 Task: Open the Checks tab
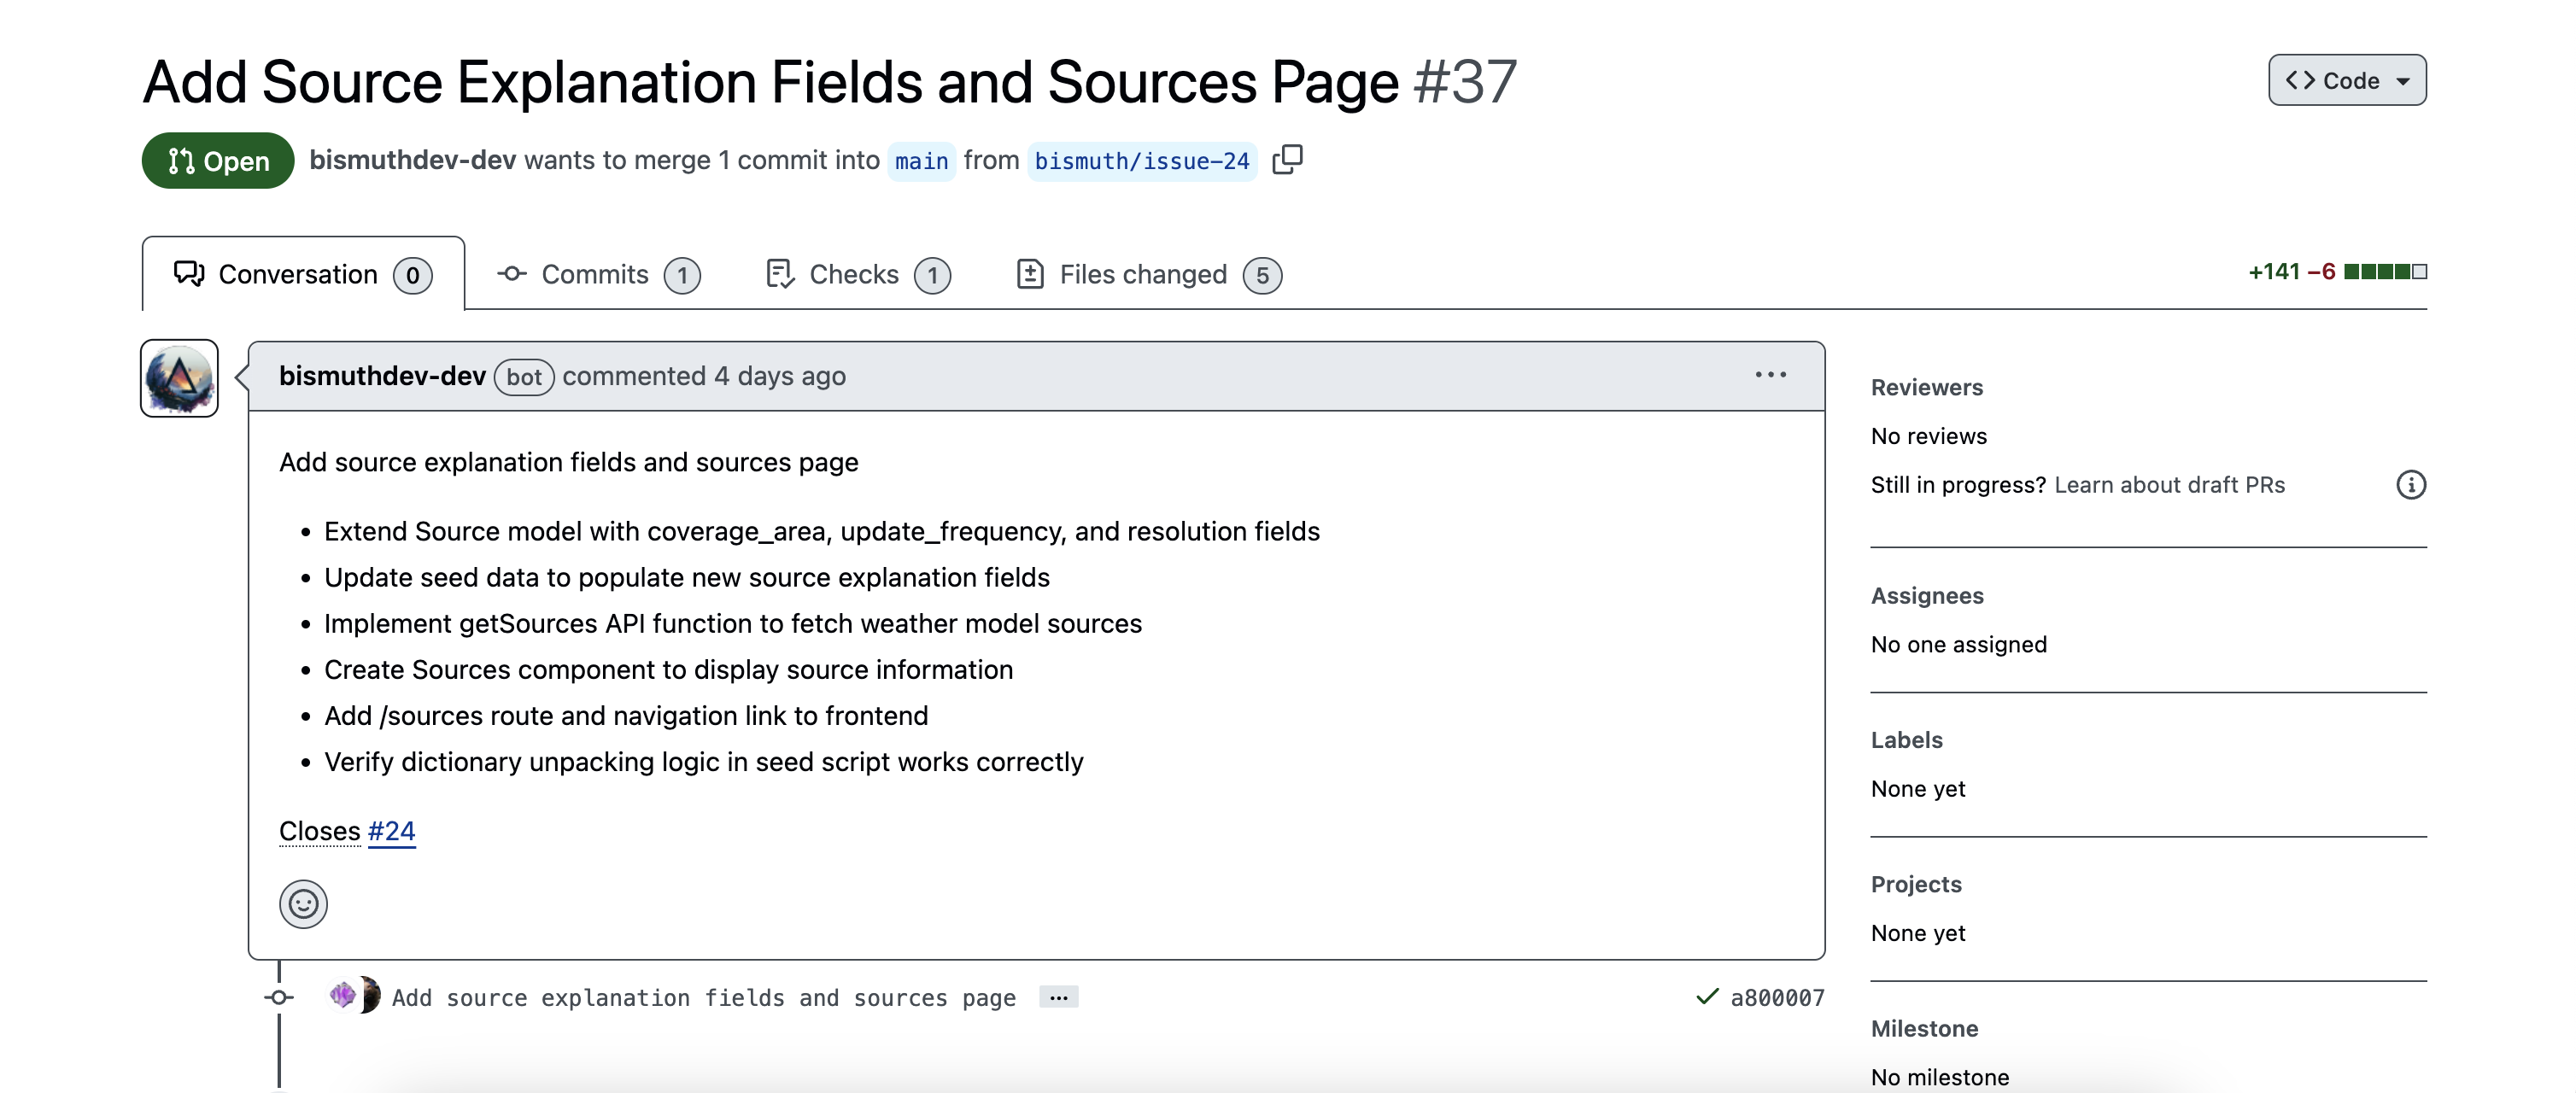(x=856, y=274)
